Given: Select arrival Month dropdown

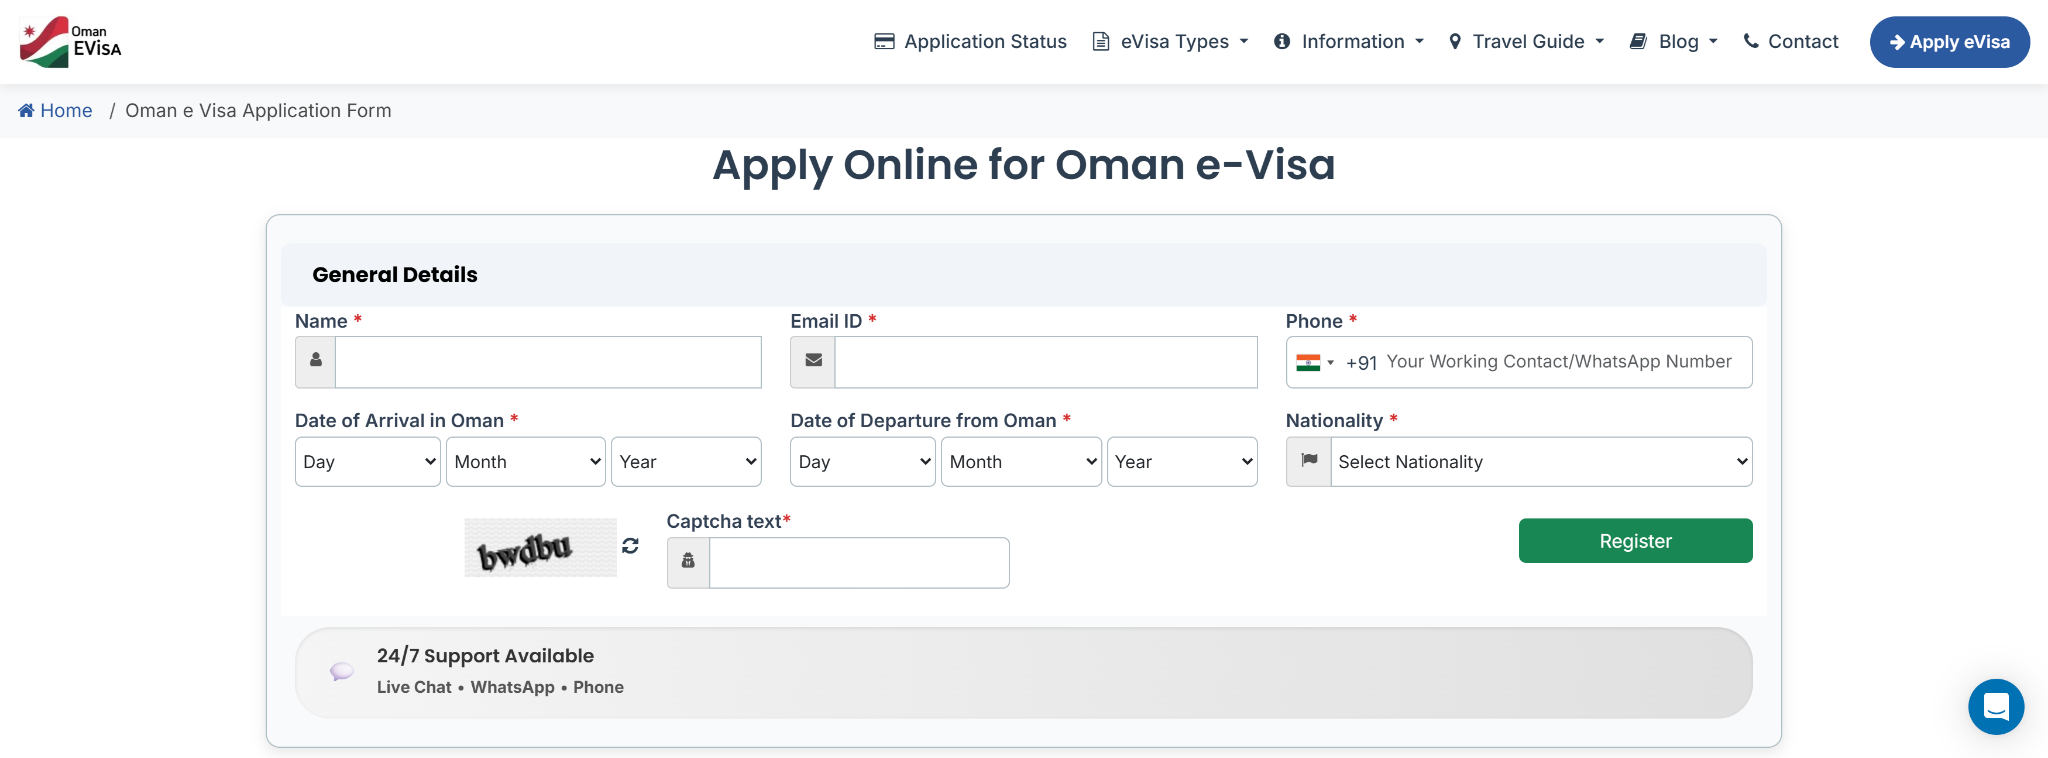Looking at the screenshot, I should (x=525, y=462).
